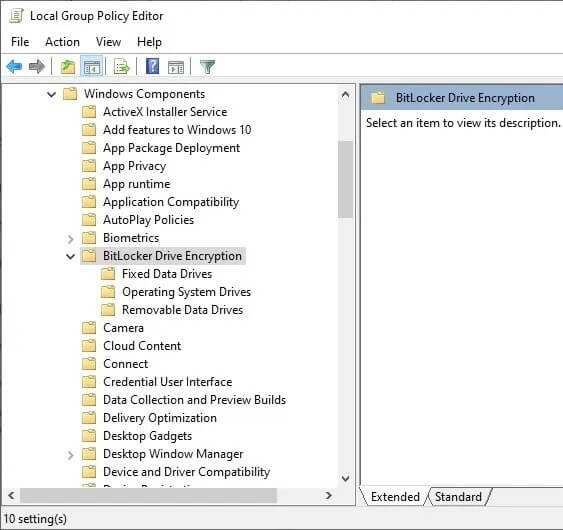
Task: Toggle Show/Hide Action Pane icon
Action: (176, 67)
